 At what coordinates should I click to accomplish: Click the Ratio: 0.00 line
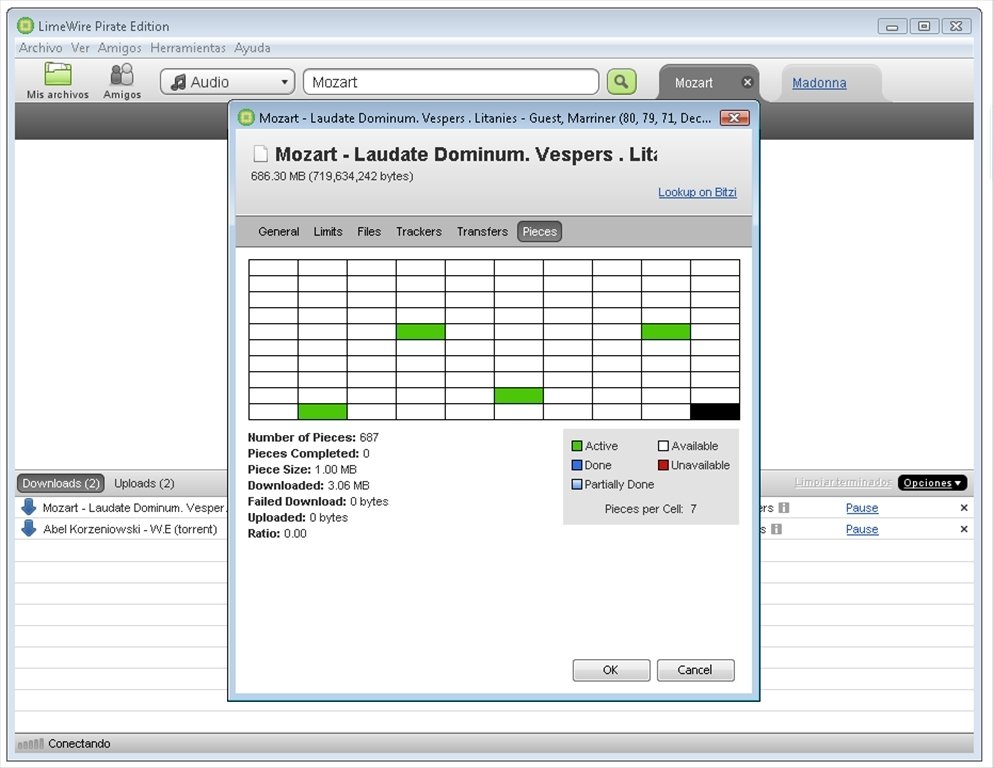[x=277, y=534]
